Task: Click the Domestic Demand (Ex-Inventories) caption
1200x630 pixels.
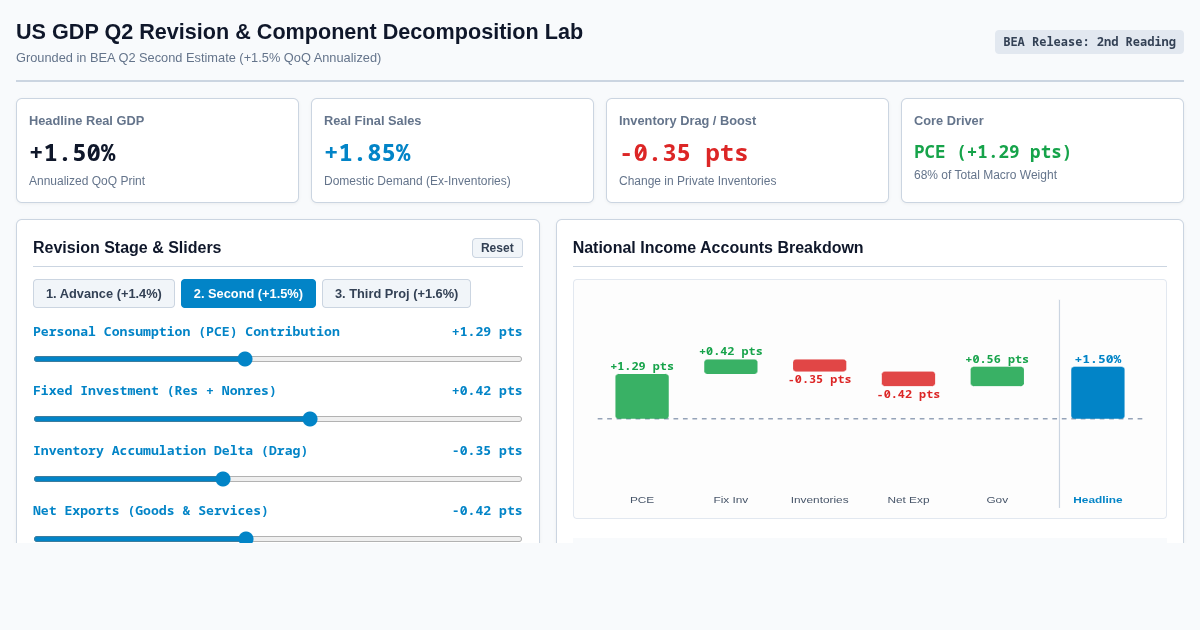Action: point(417,181)
